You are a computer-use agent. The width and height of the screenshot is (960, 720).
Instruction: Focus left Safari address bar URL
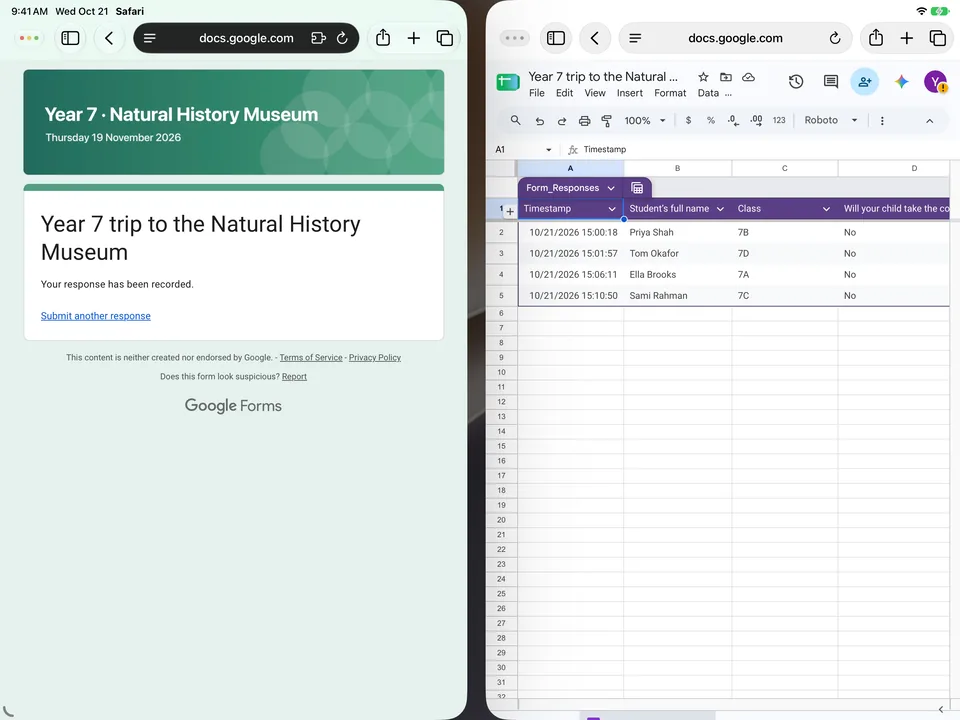point(246,38)
